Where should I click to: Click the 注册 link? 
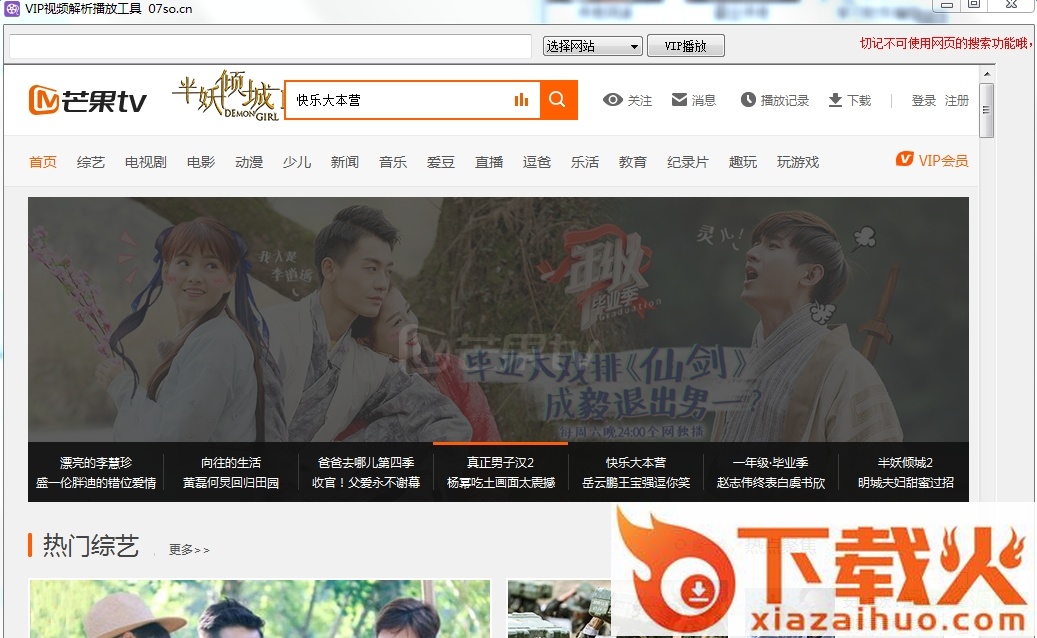(x=956, y=100)
